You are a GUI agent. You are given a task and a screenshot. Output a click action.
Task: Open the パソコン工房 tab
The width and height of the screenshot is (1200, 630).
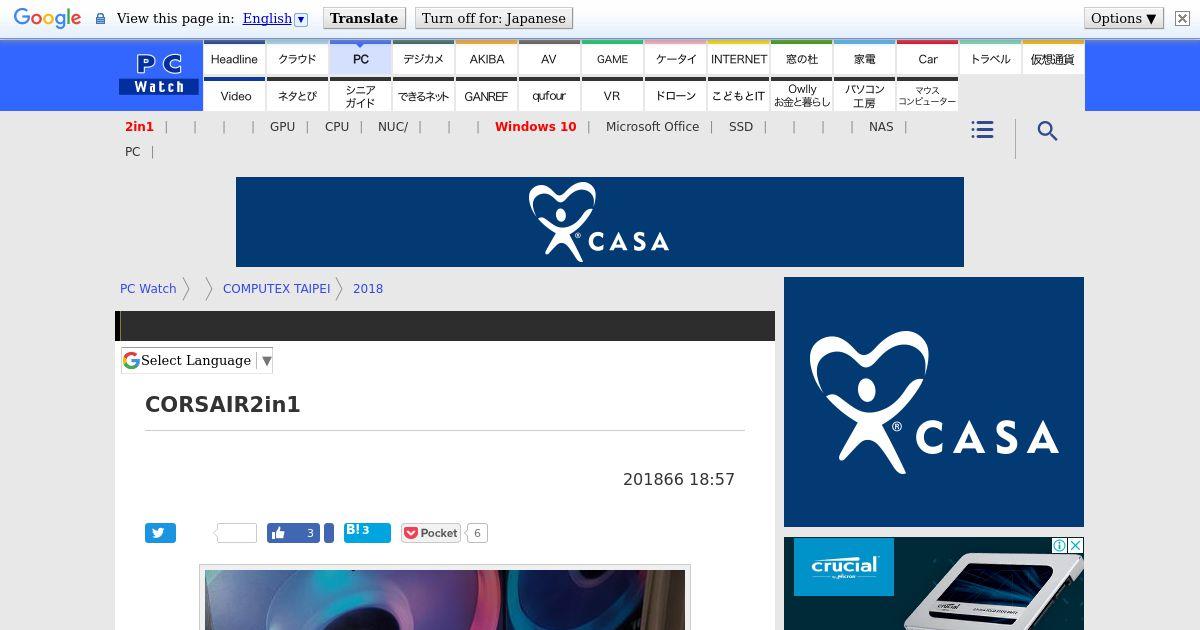(x=865, y=96)
